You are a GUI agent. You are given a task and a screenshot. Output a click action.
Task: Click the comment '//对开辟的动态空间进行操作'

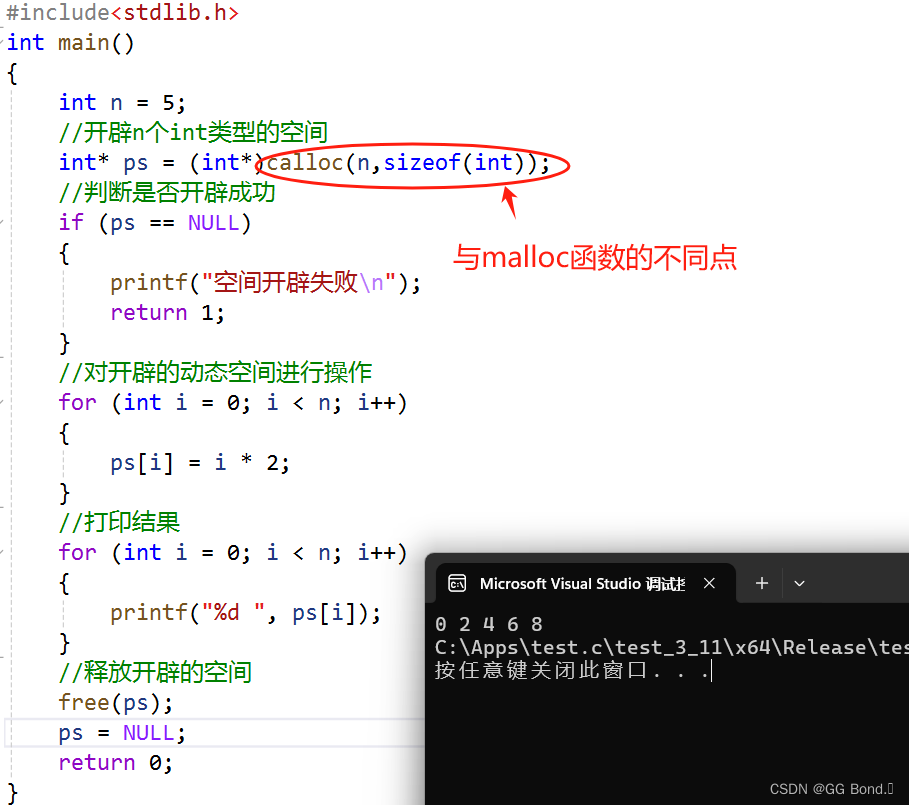click(215, 373)
